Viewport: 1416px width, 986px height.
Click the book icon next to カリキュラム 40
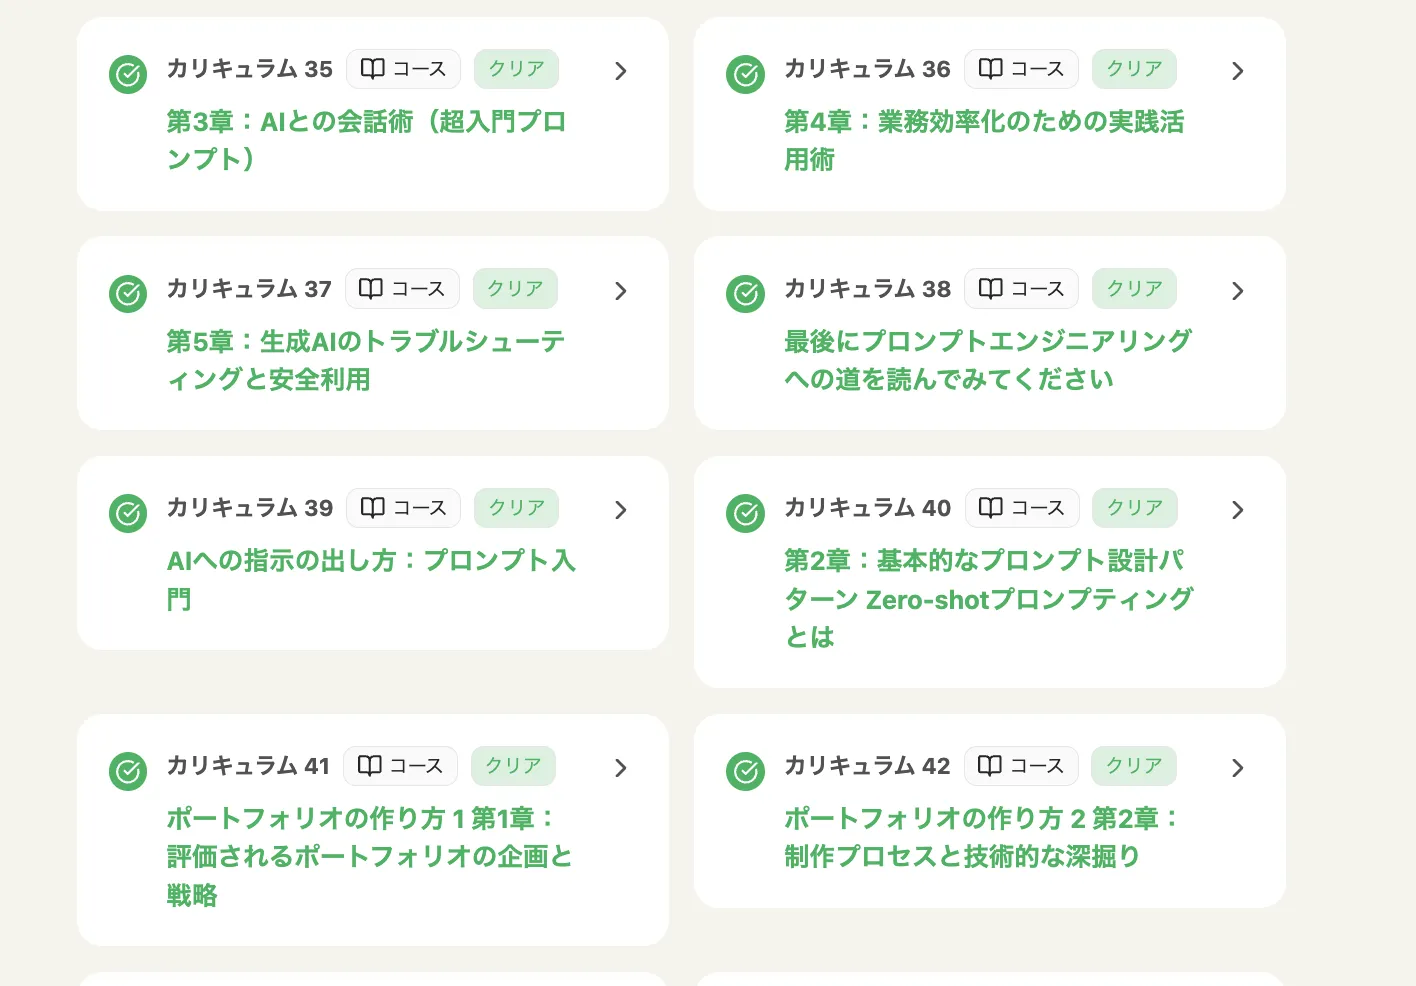coord(991,507)
